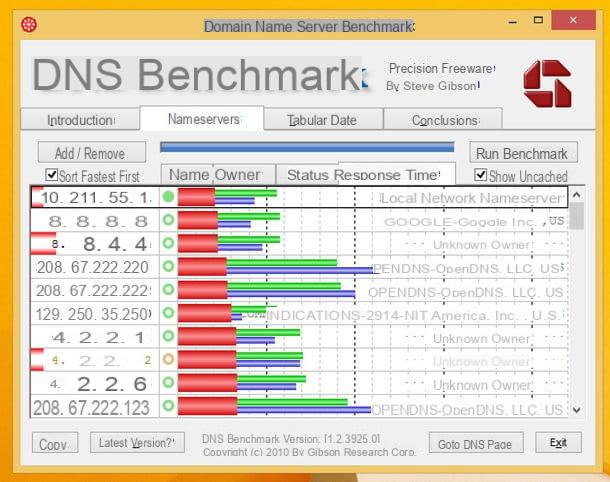Click status circle for 4.2.2.1
Viewport: 610px width, 482px height.
168,336
